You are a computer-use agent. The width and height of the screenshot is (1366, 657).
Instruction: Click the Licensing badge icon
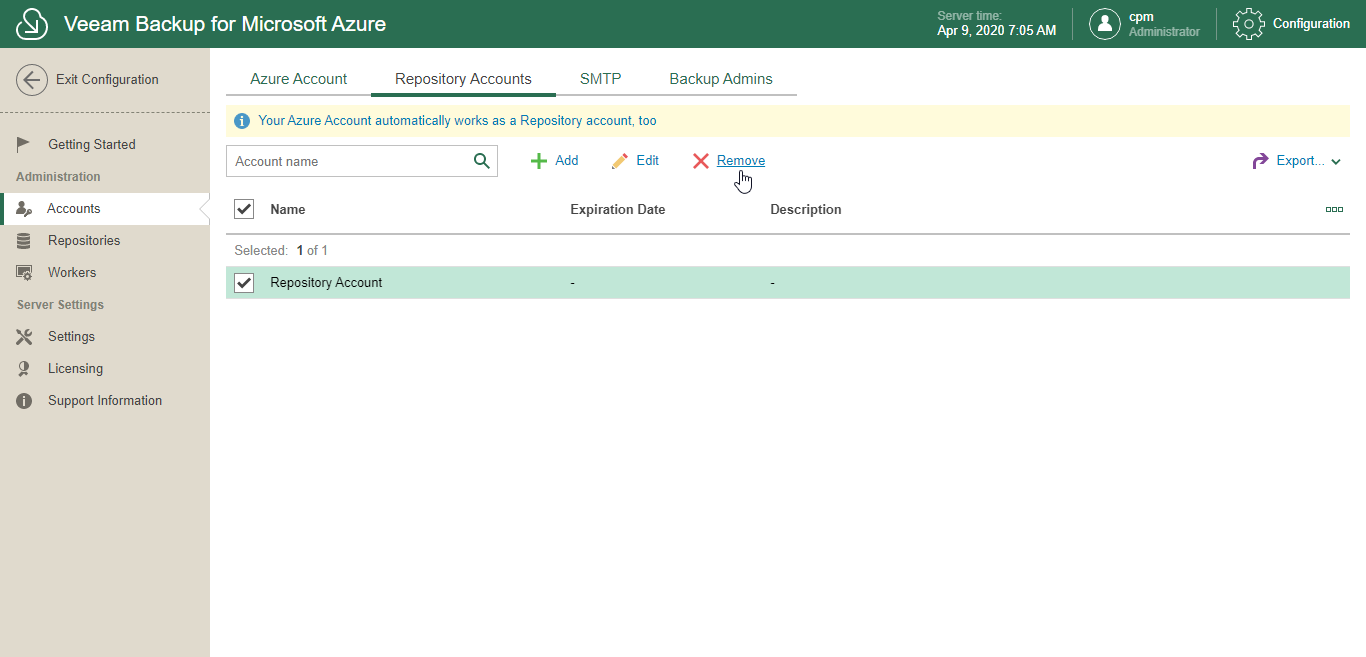click(x=24, y=369)
